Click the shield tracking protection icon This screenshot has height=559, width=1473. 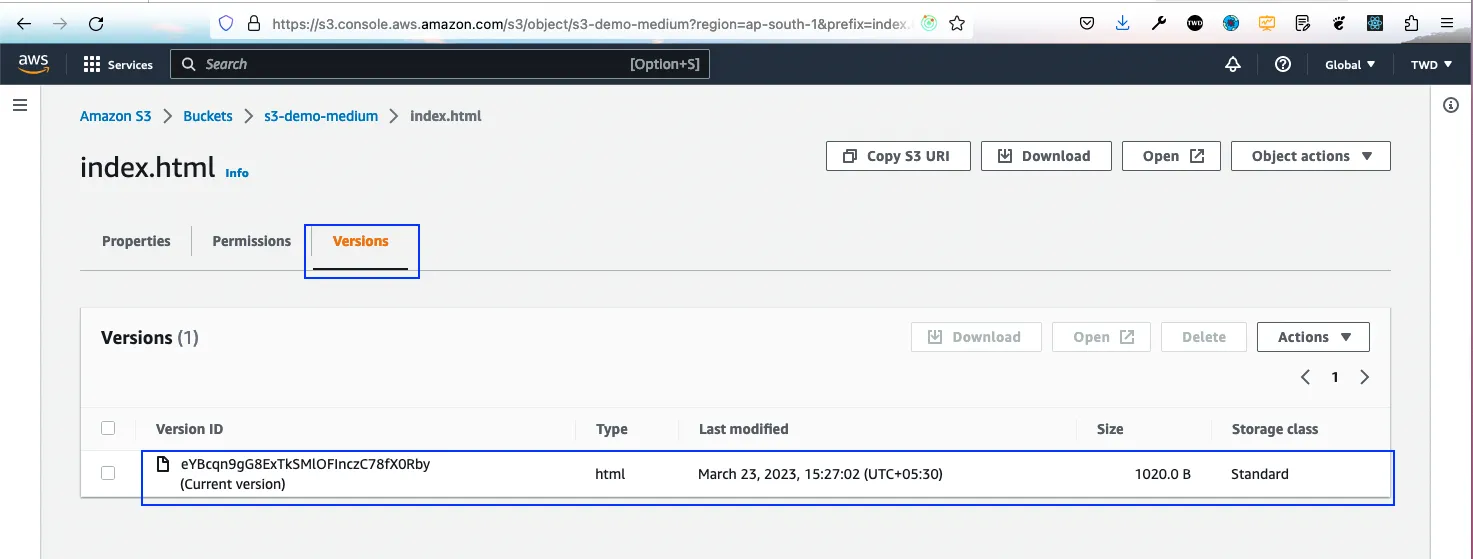(x=226, y=23)
